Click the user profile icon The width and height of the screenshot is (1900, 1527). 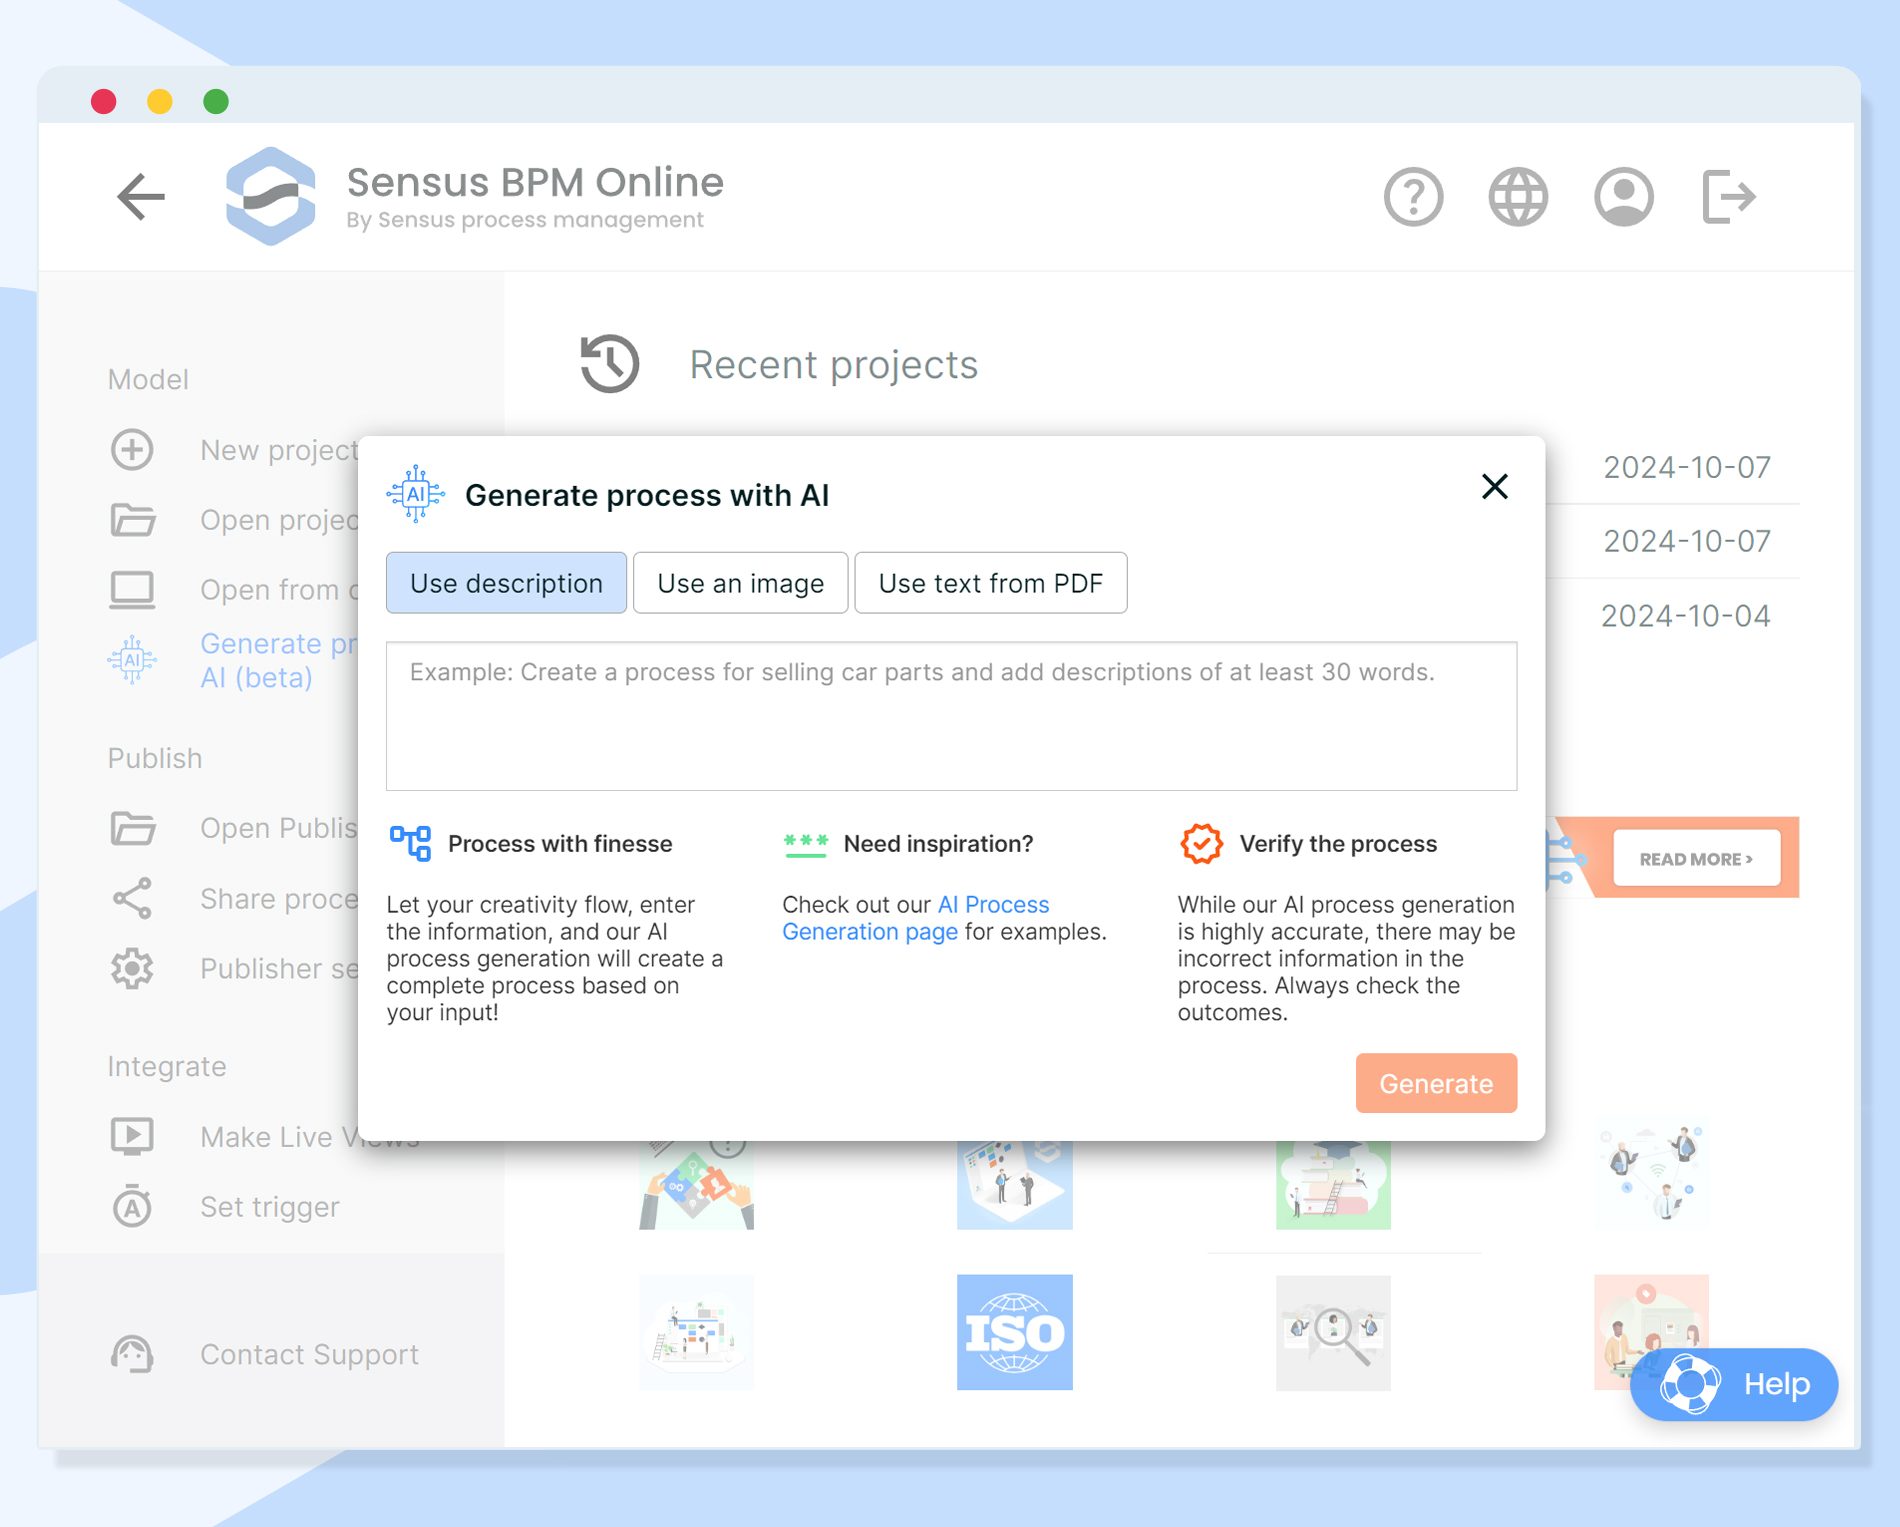[1623, 197]
